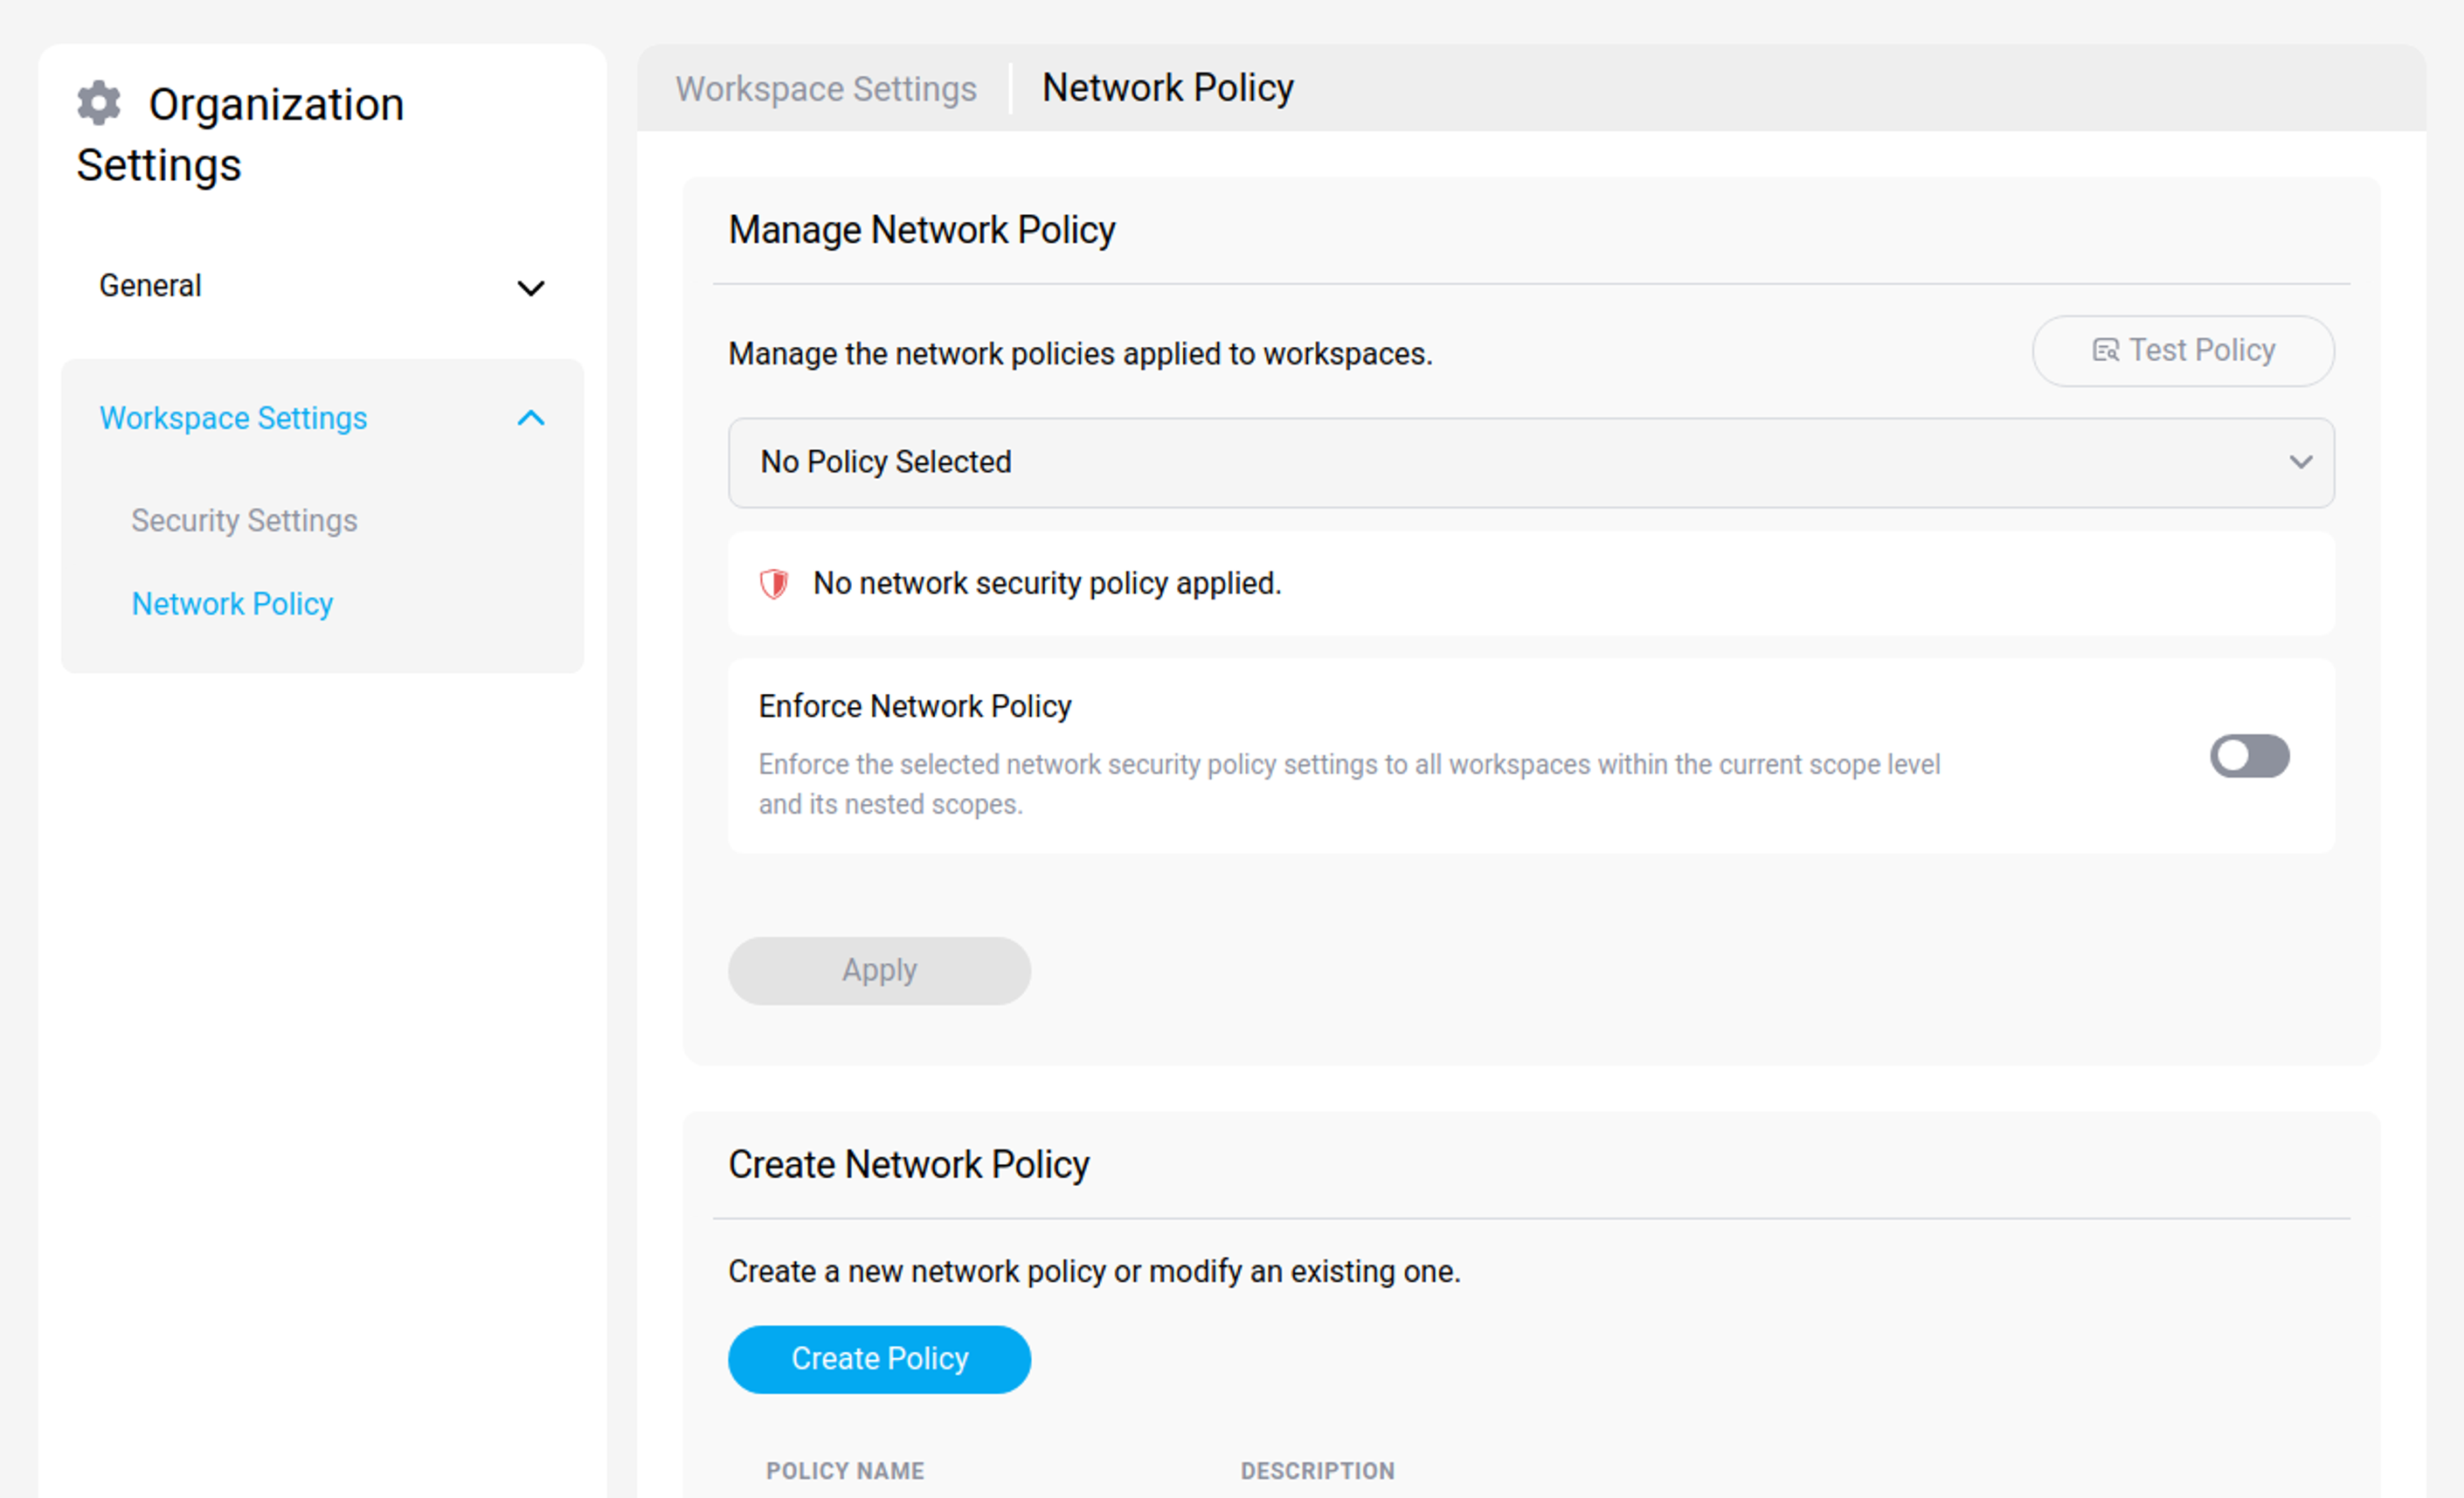Click the Create Network Policy heading

908,1164
